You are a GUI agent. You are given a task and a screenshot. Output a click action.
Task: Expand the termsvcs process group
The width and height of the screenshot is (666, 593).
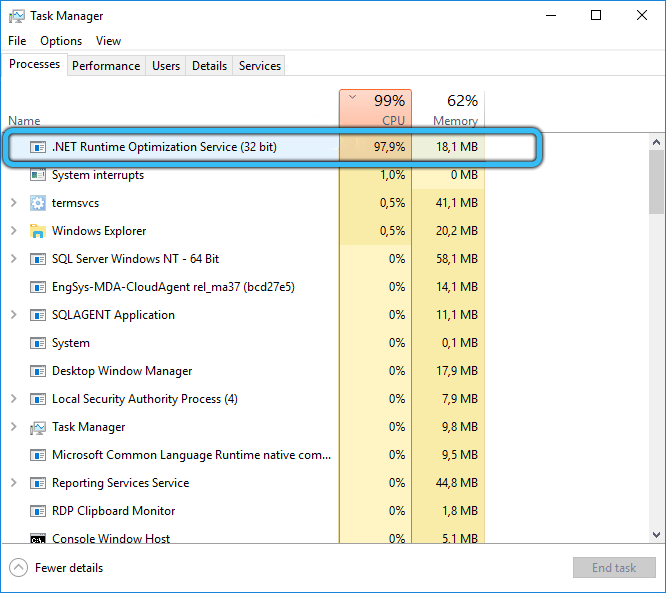coord(13,203)
